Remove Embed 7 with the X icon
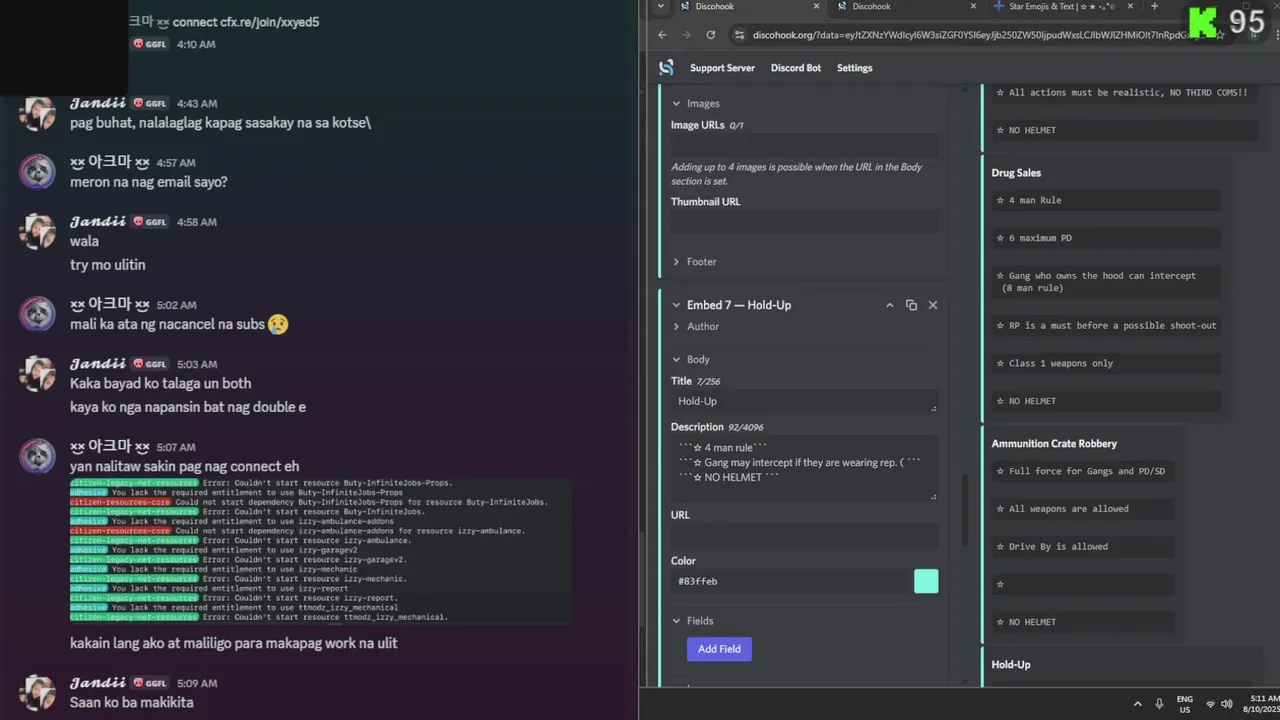The width and height of the screenshot is (1280, 720). pyautogui.click(x=933, y=305)
